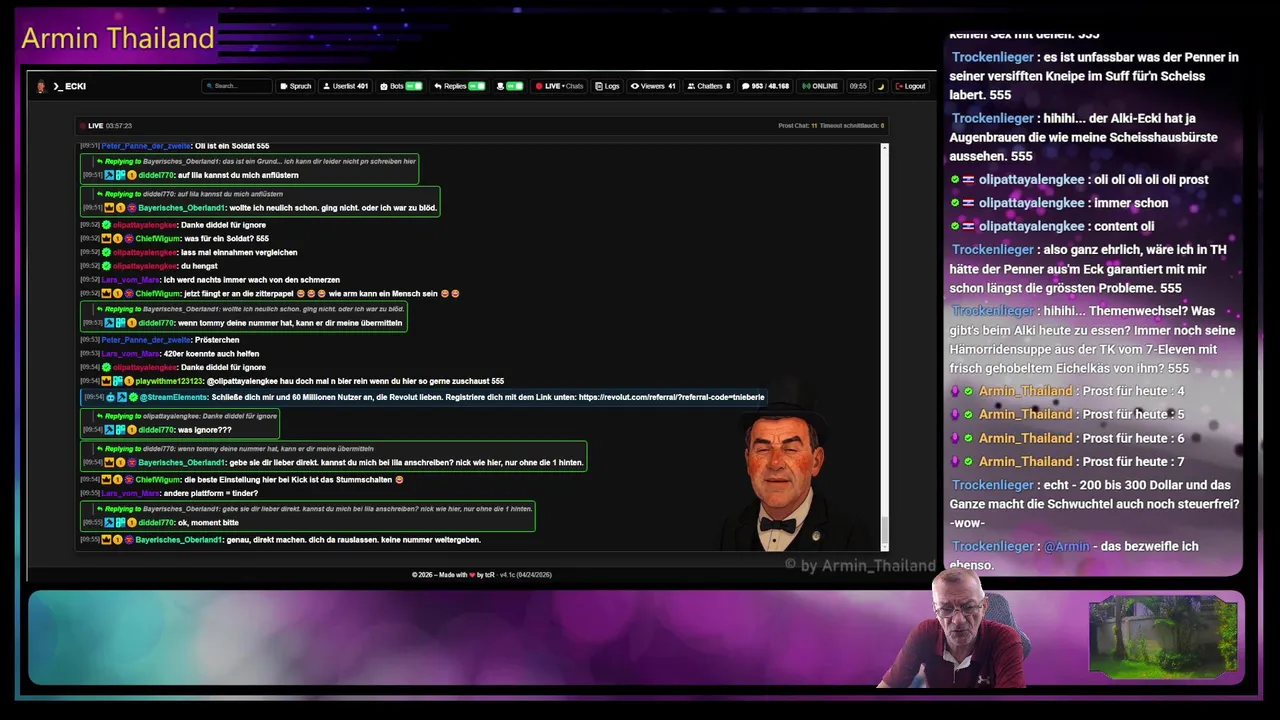Click username Peter_Panne_der_zweite in Prösterchen message
The width and height of the screenshot is (1280, 720).
click(x=146, y=340)
